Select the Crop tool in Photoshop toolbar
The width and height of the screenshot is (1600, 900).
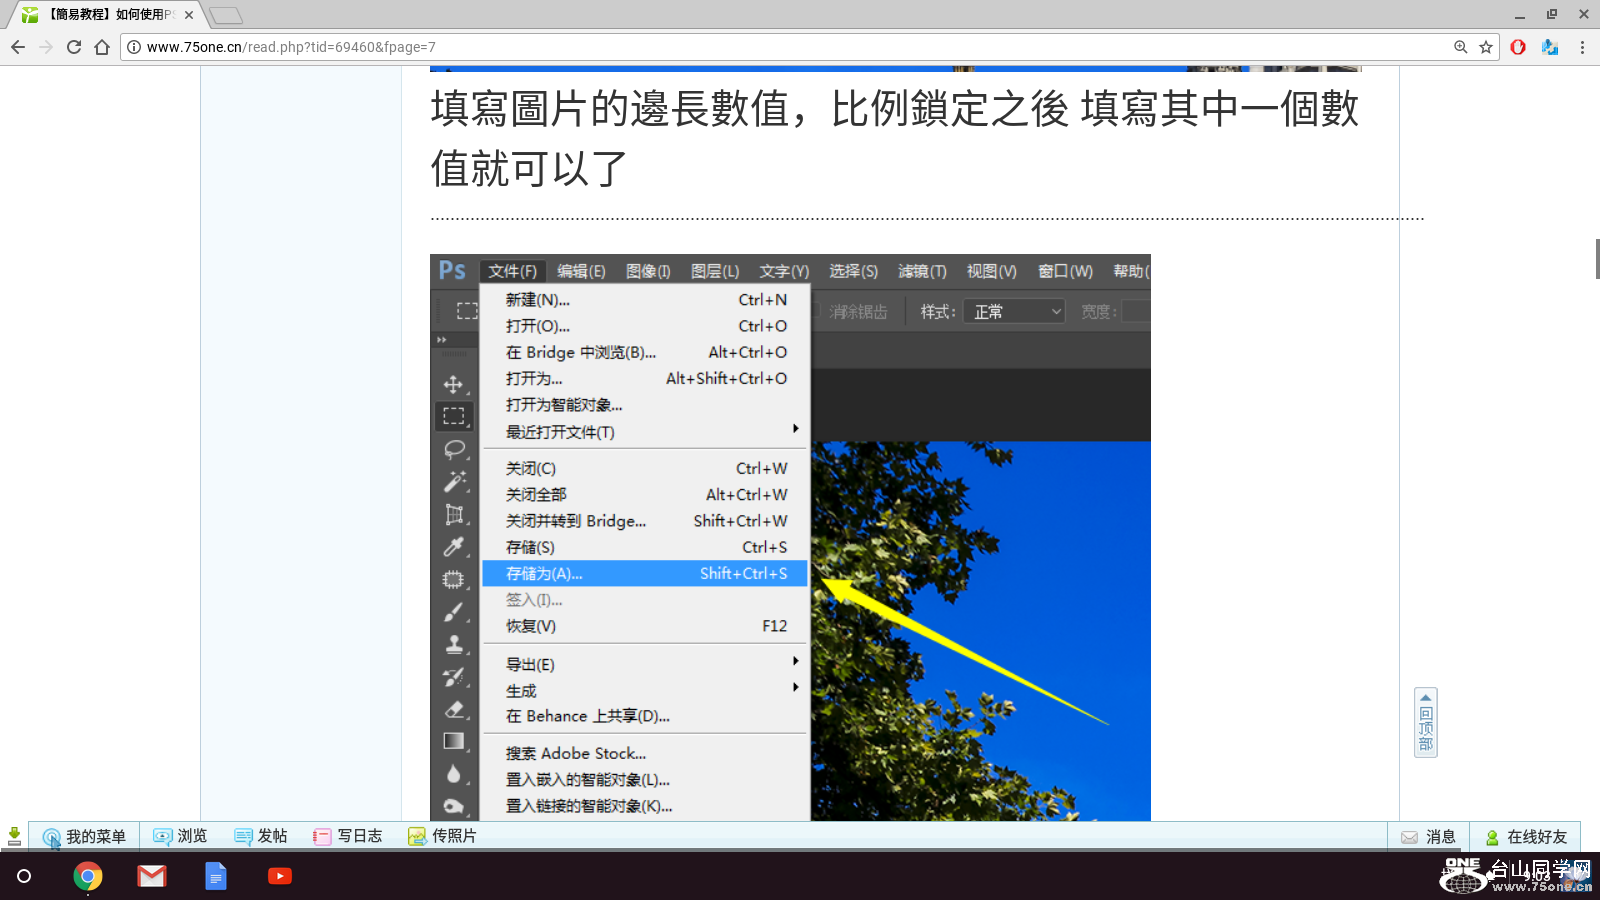click(x=454, y=515)
